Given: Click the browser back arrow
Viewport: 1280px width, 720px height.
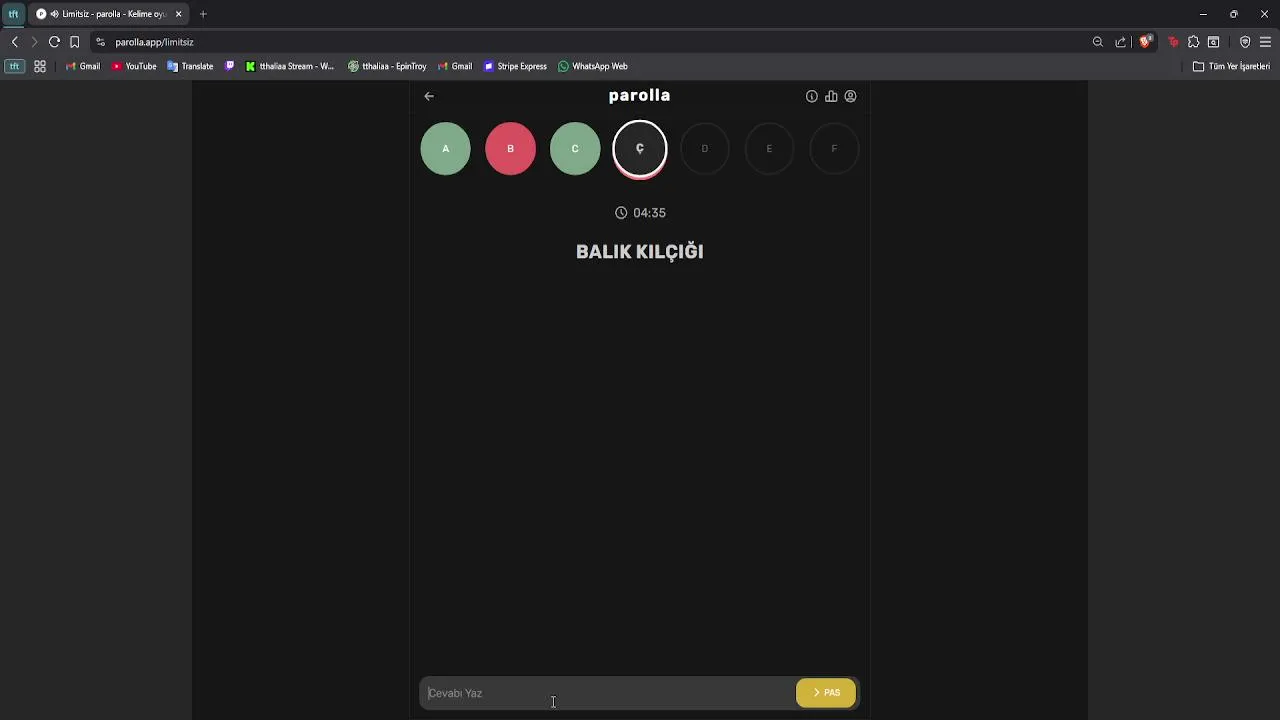Looking at the screenshot, I should coord(14,42).
